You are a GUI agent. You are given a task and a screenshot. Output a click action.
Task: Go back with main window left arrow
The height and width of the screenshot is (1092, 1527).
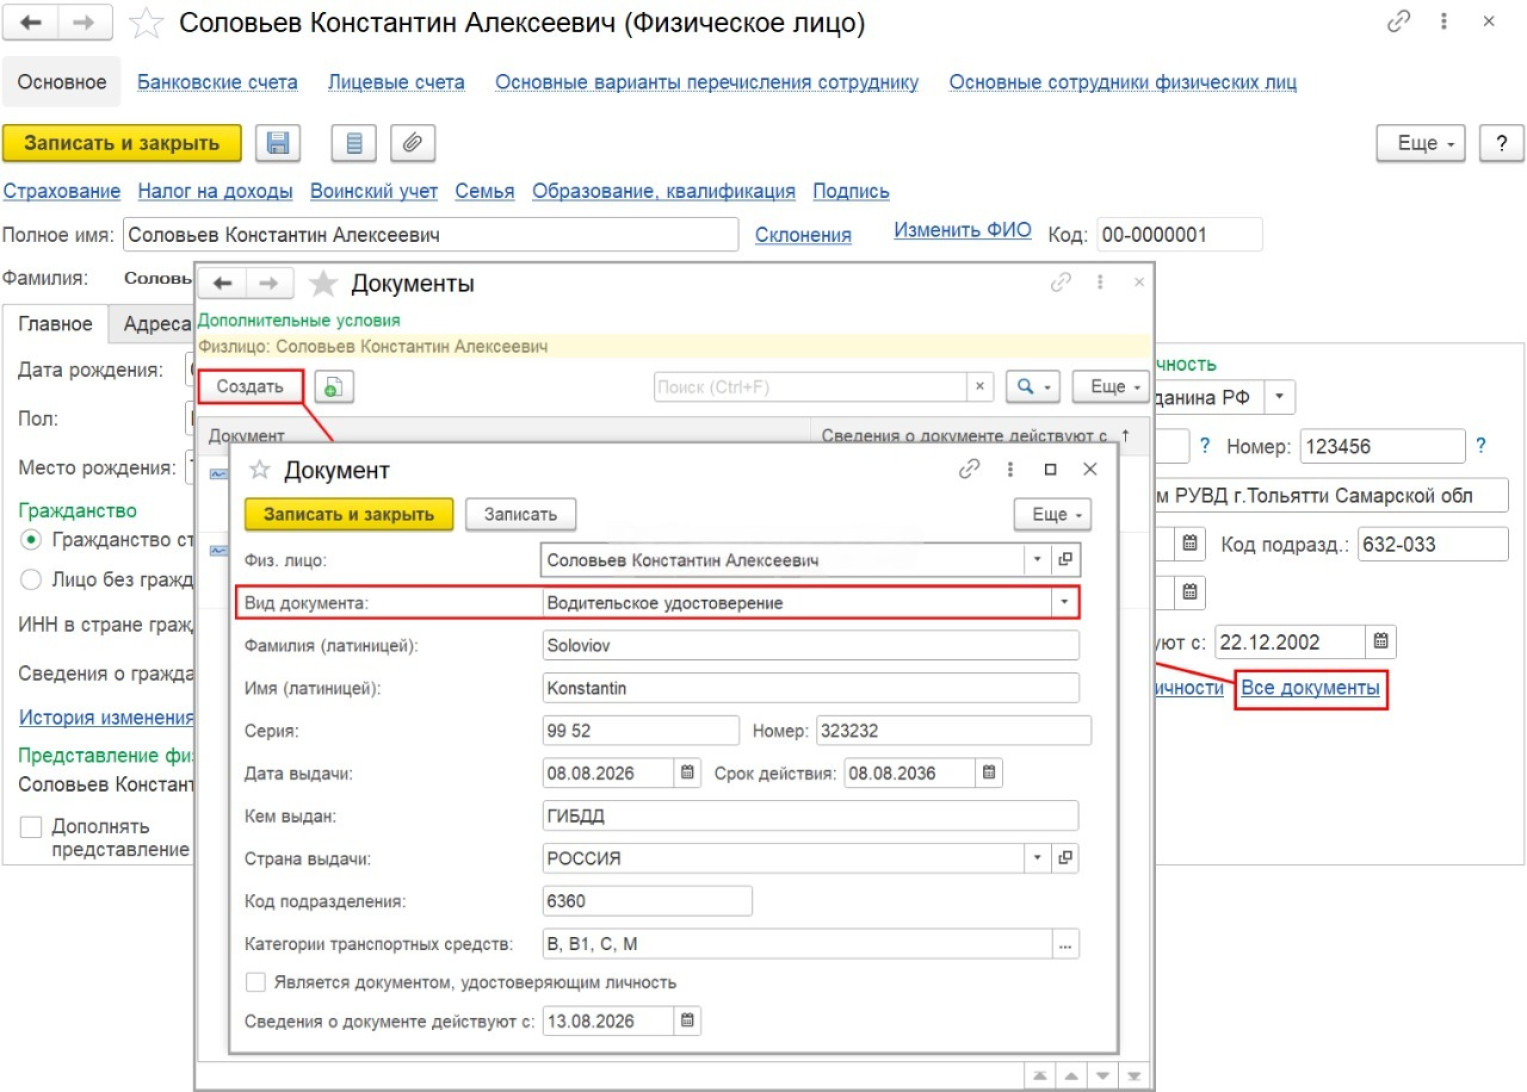tap(31, 22)
